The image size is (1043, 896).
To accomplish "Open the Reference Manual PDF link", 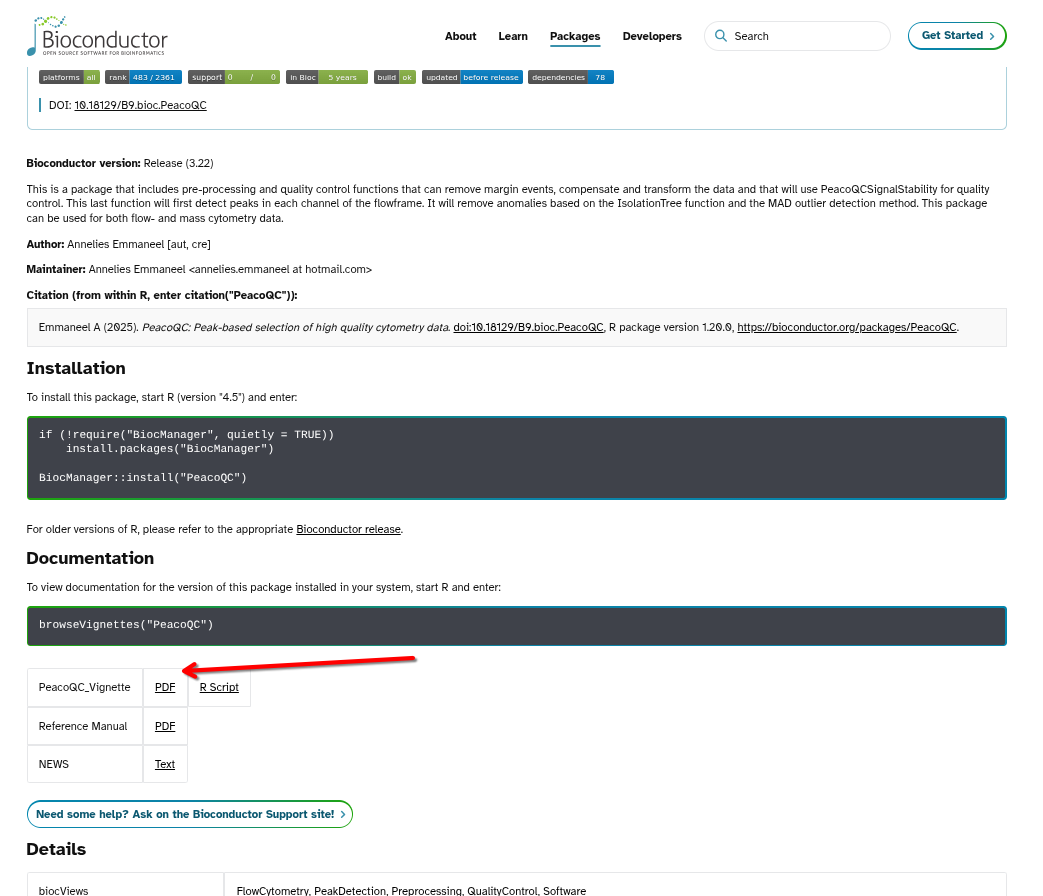I will coord(165,726).
